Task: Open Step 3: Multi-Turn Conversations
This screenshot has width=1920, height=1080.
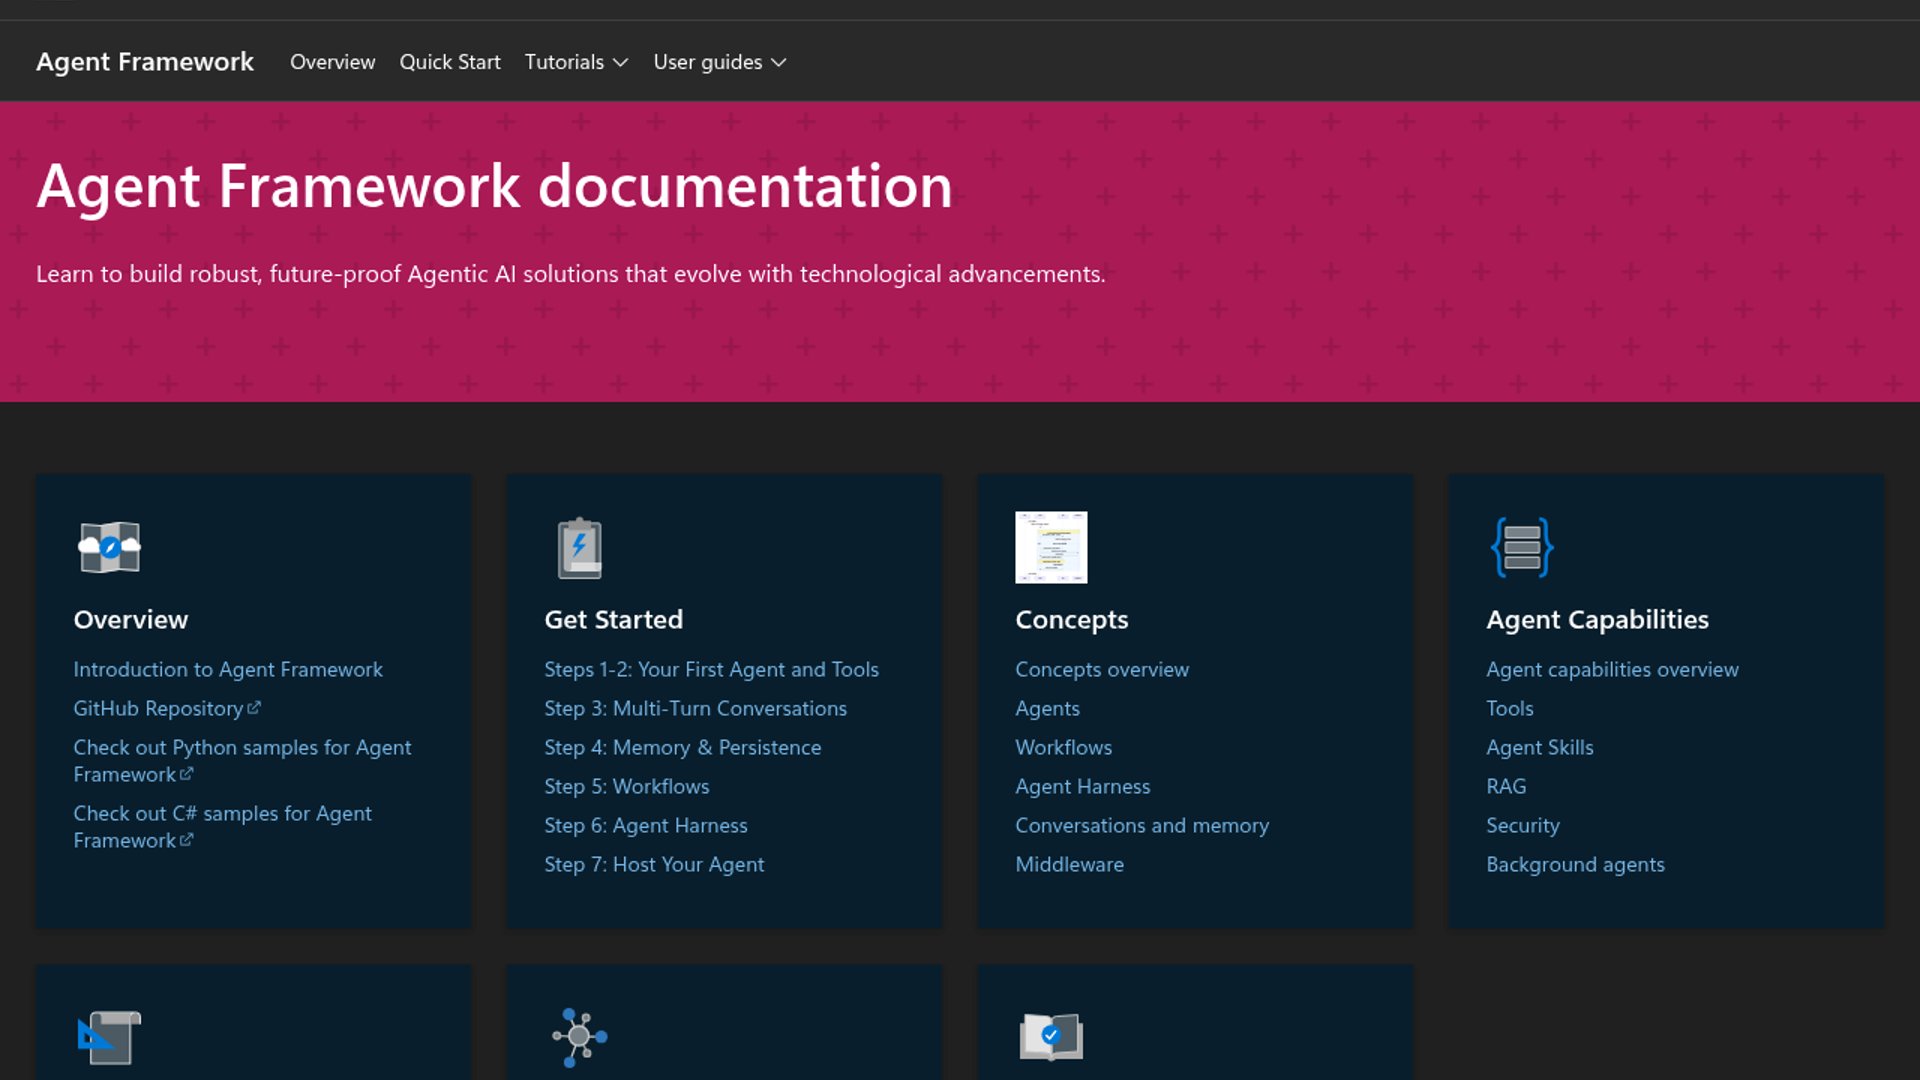Action: pos(695,708)
